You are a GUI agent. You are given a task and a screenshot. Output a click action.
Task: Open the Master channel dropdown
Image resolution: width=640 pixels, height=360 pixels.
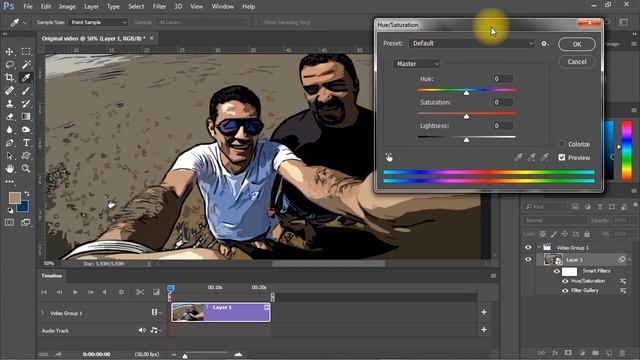coord(417,64)
